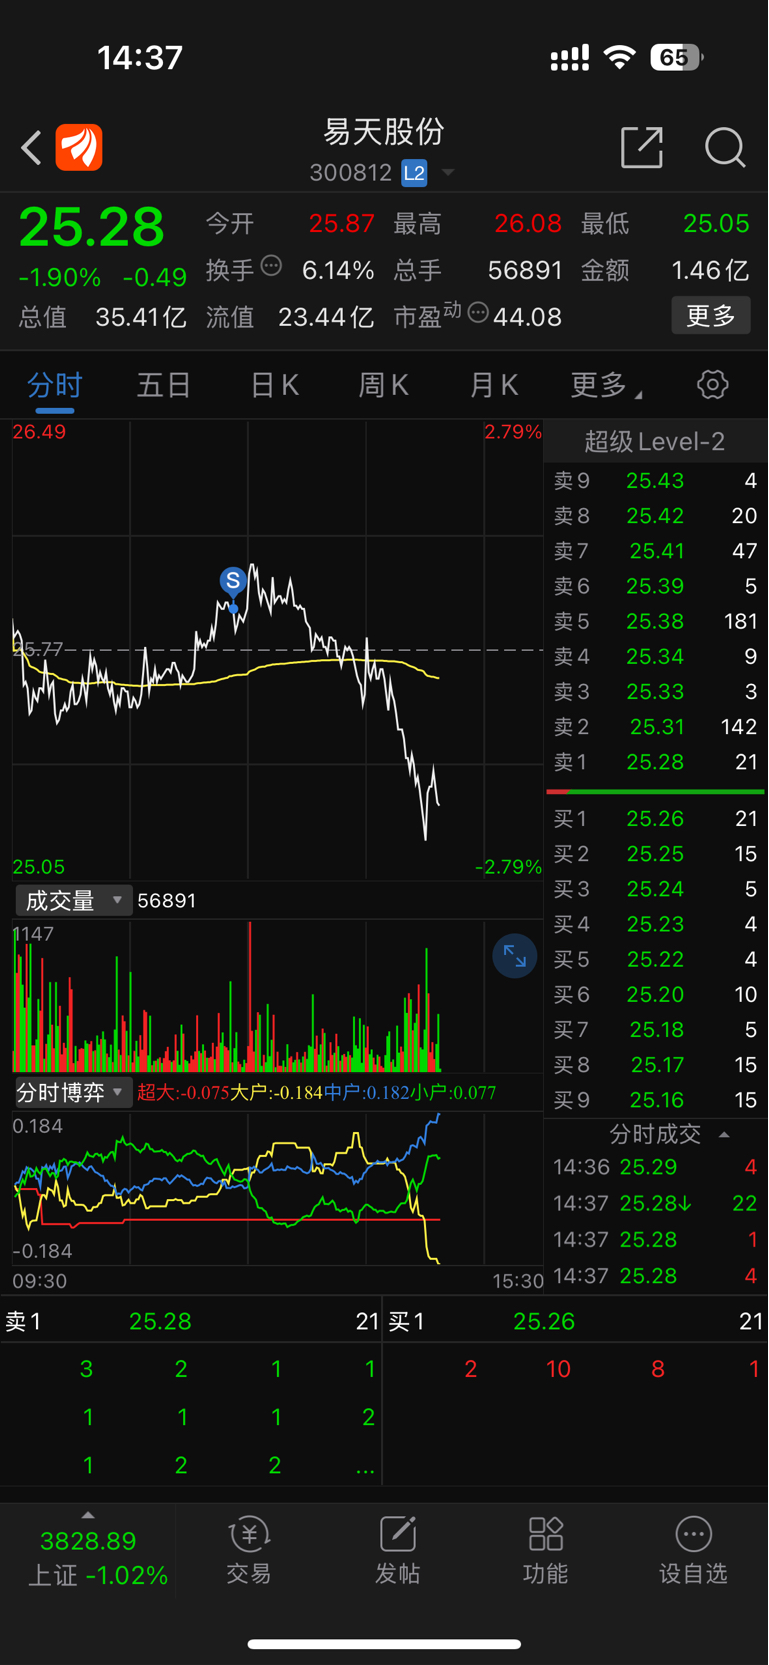Open chart settings gear icon
Viewport: 769px width, 1665px height.
pos(712,385)
